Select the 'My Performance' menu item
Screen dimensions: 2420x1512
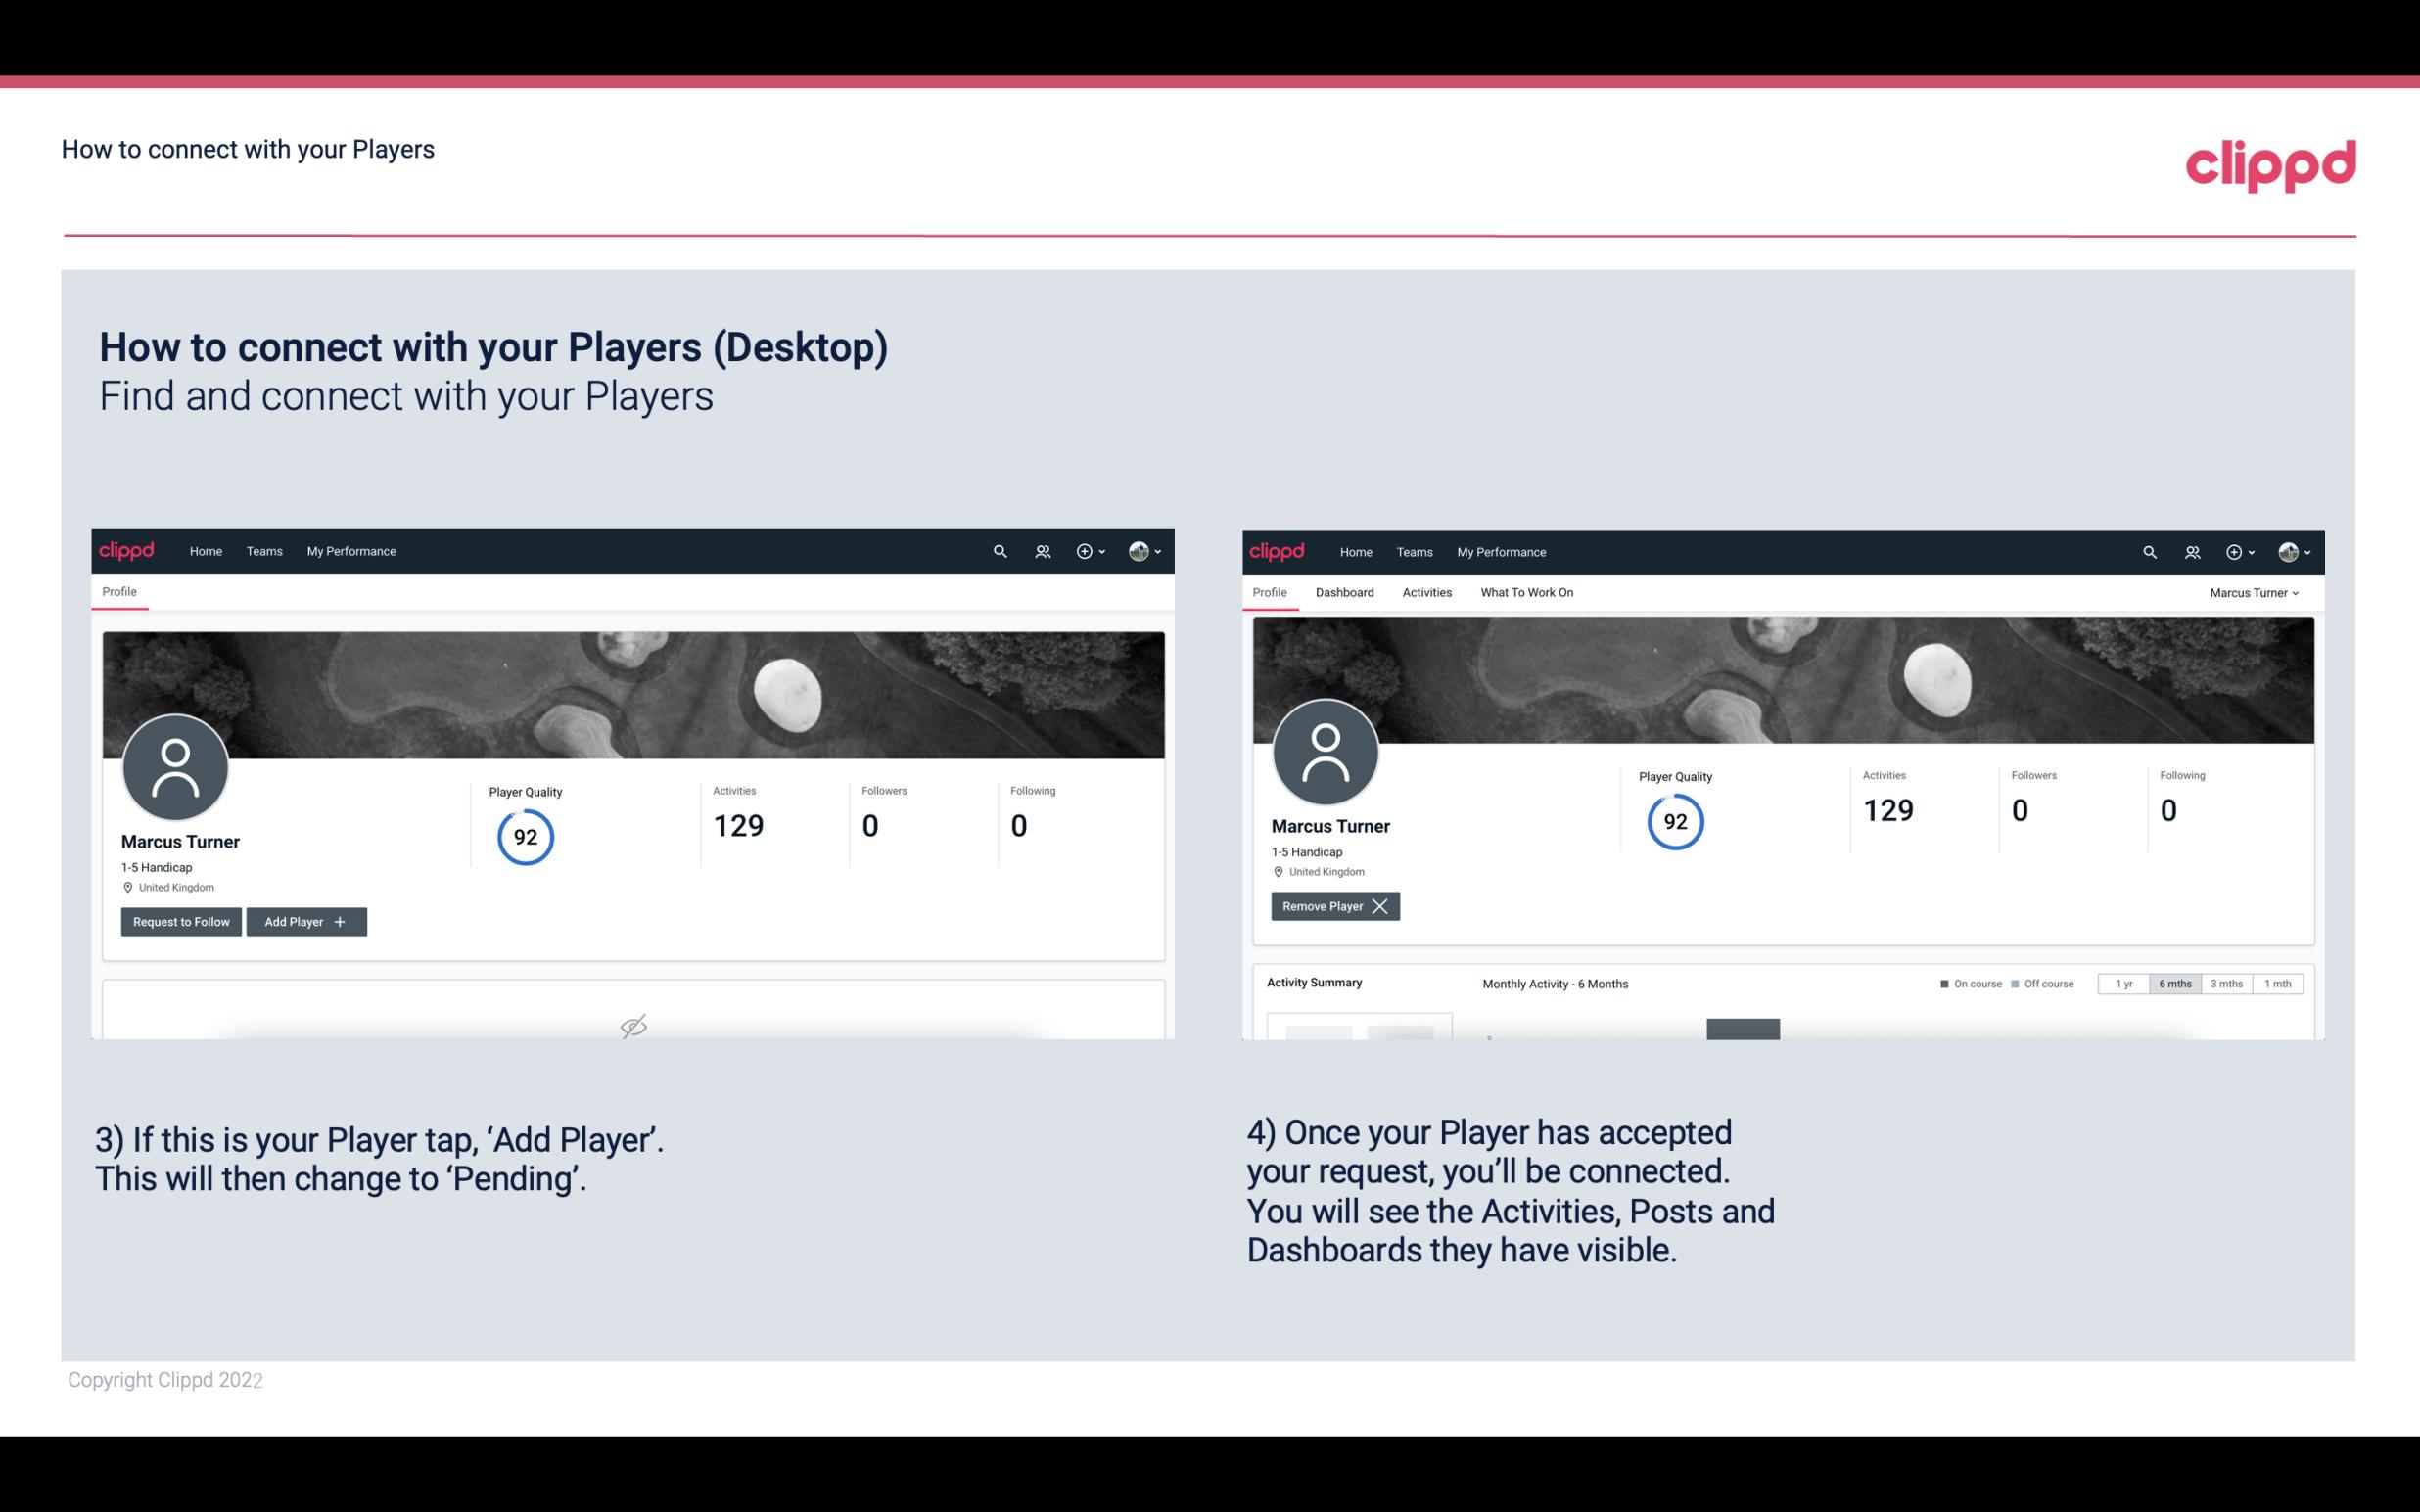(349, 550)
